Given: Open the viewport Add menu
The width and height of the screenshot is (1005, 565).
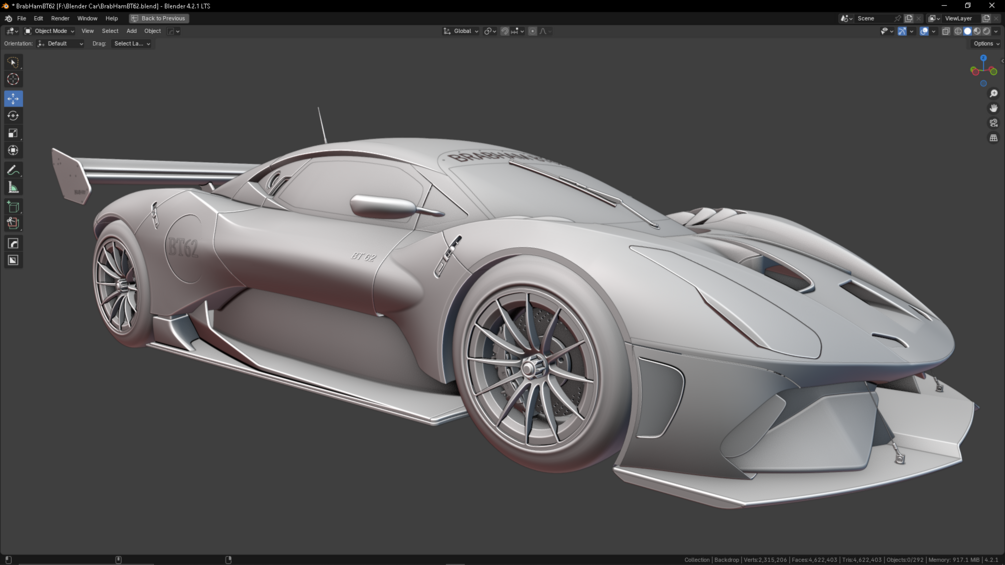Looking at the screenshot, I should [x=131, y=31].
